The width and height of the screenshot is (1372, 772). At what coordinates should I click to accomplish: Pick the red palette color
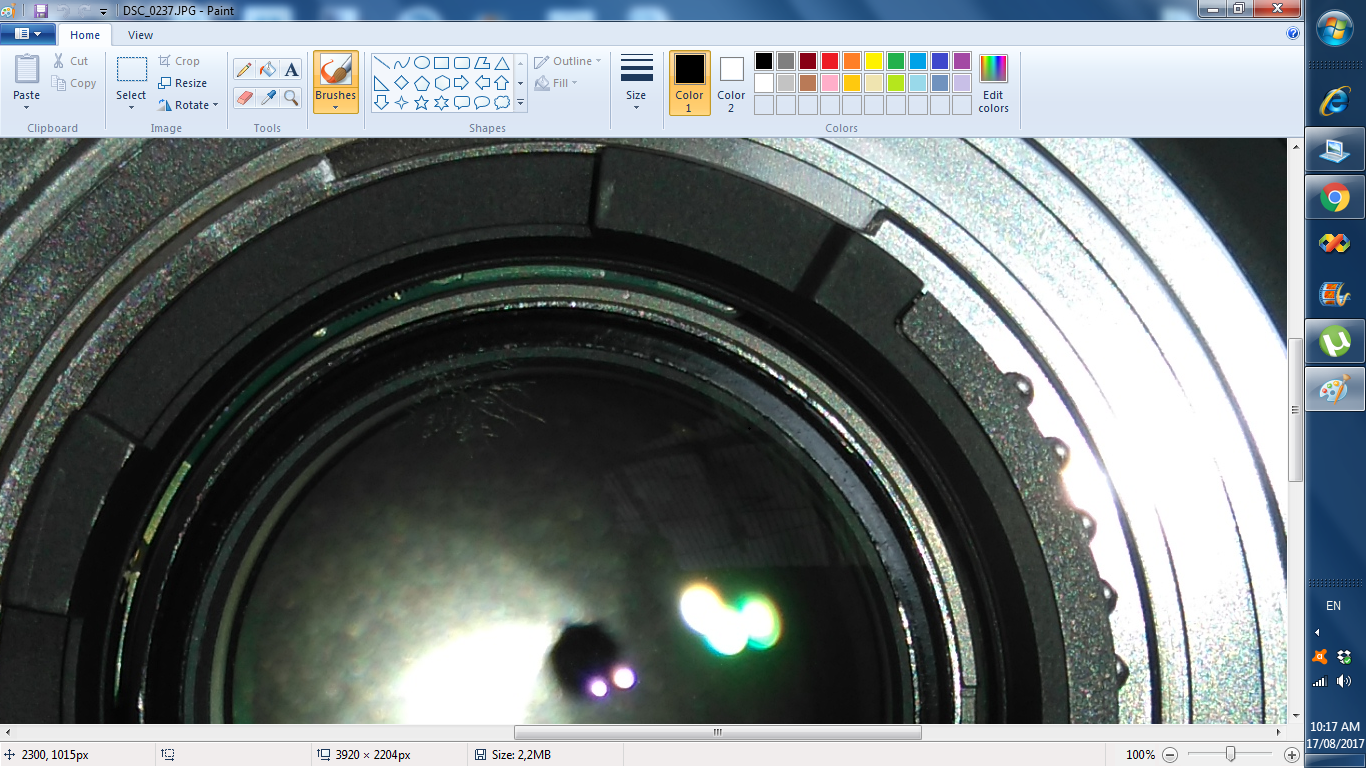click(x=830, y=61)
